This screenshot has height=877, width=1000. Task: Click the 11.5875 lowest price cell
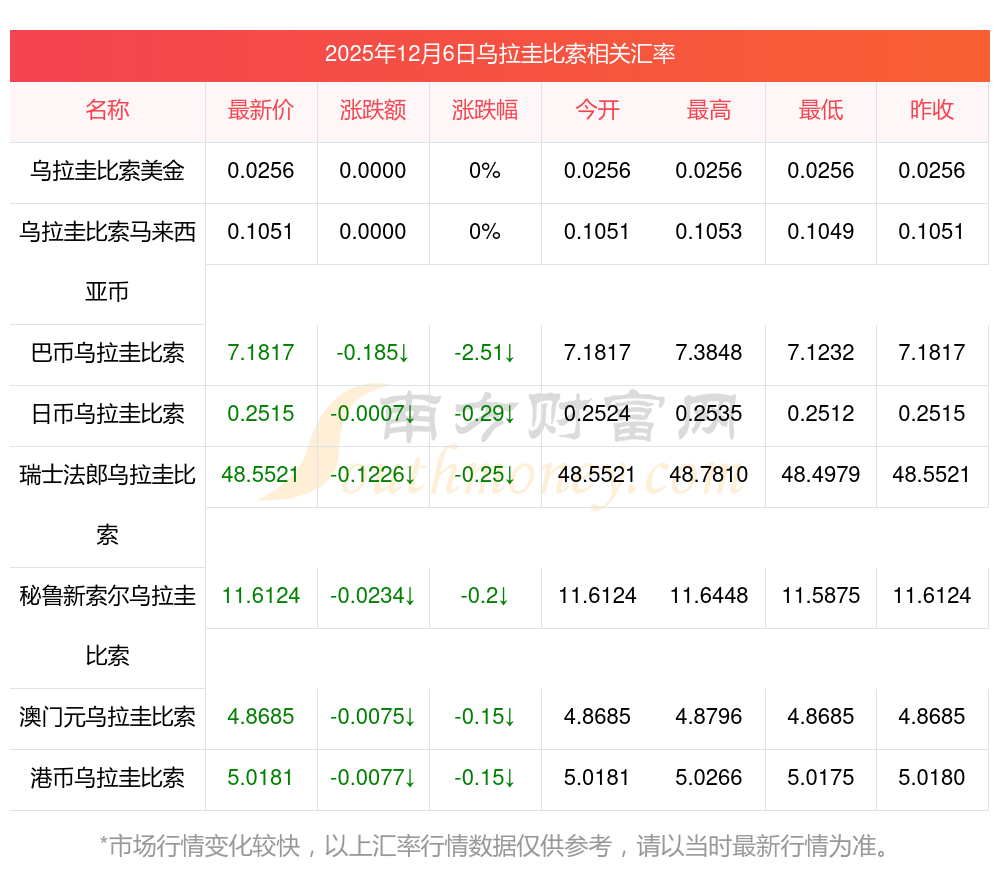pyautogui.click(x=821, y=596)
